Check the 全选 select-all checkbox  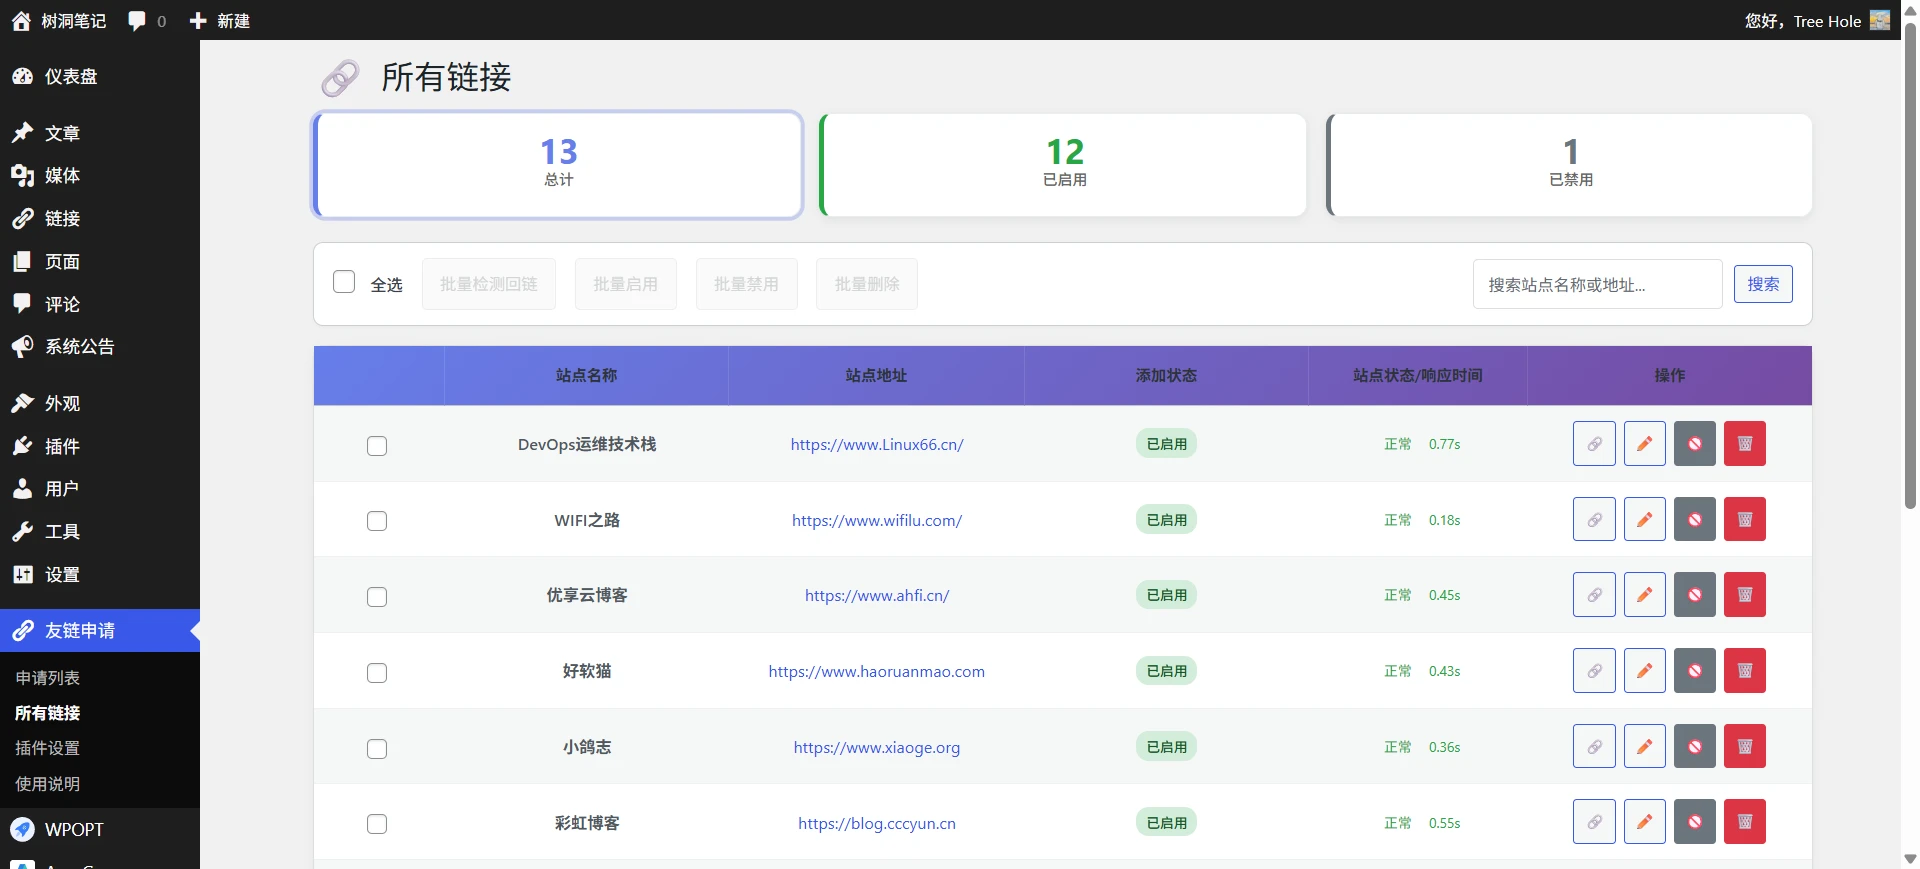pyautogui.click(x=344, y=282)
